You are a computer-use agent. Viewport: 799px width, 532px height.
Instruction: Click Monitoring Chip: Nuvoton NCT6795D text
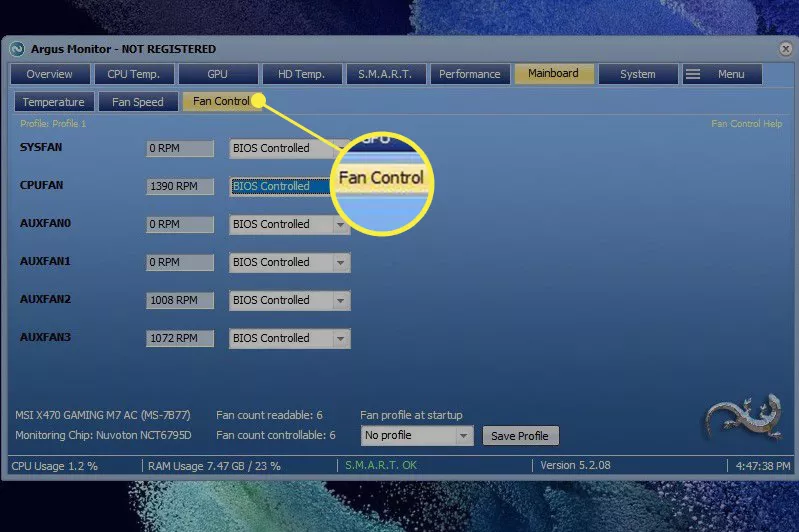(x=103, y=435)
